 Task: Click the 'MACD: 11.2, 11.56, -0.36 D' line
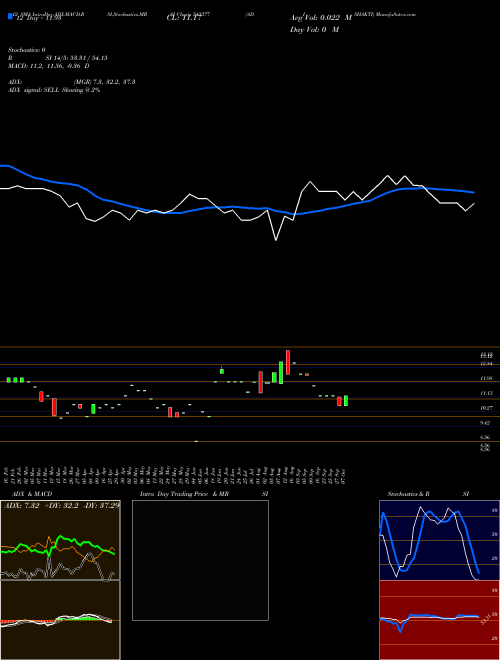(48, 66)
